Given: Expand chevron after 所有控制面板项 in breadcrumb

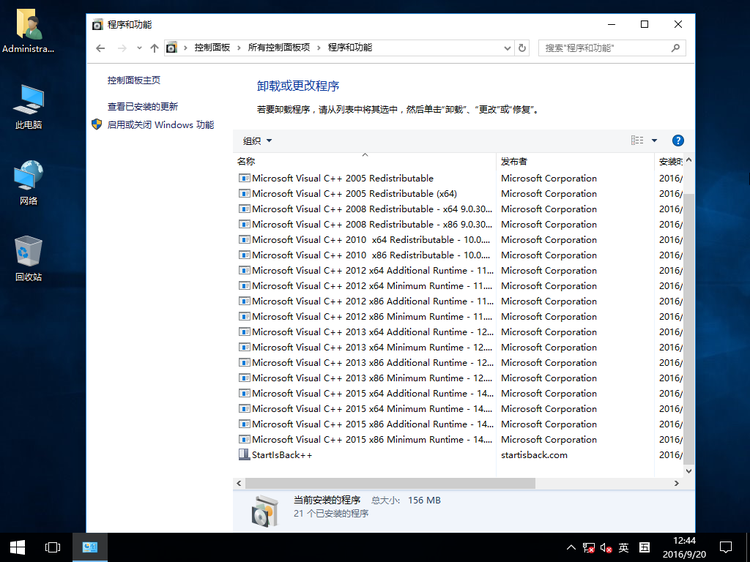Looking at the screenshot, I should coord(319,48).
